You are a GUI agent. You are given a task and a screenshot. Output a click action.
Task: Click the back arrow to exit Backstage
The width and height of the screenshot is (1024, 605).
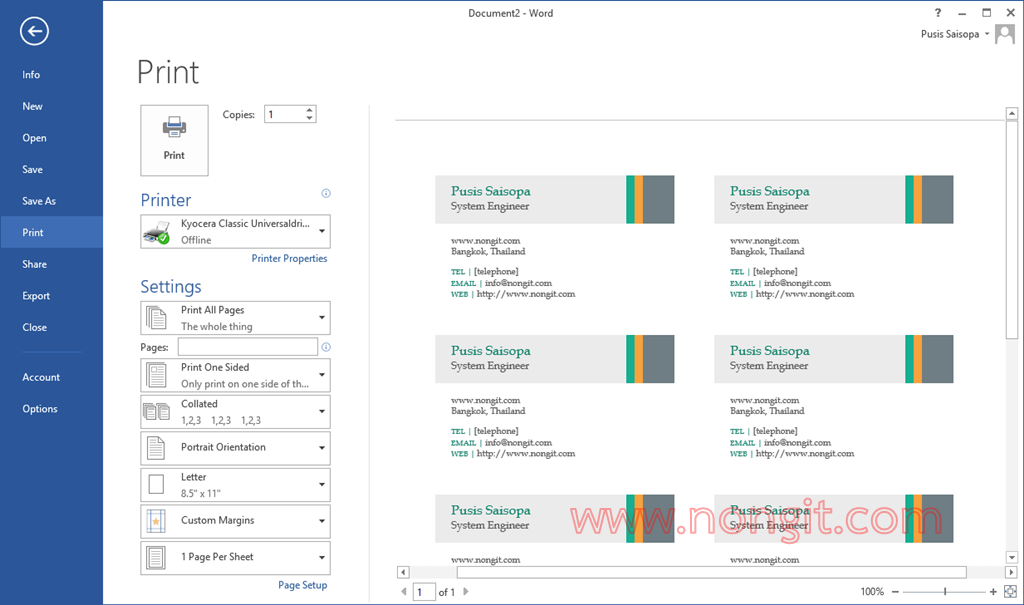(x=34, y=31)
